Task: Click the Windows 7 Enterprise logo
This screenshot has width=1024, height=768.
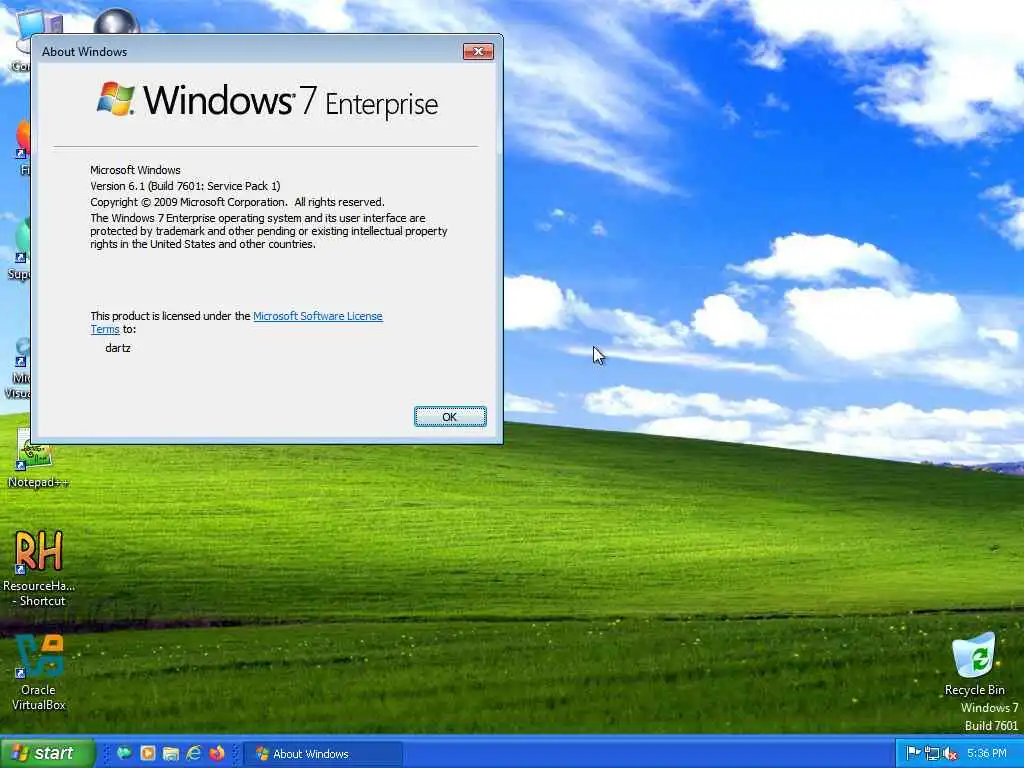Action: 268,101
